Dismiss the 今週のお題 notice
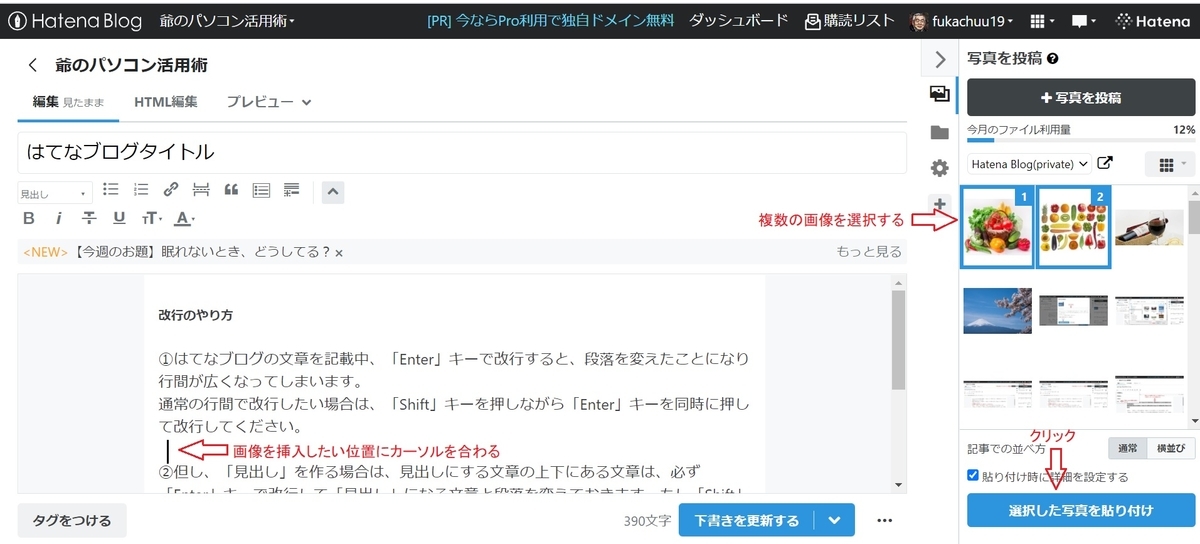 point(339,253)
